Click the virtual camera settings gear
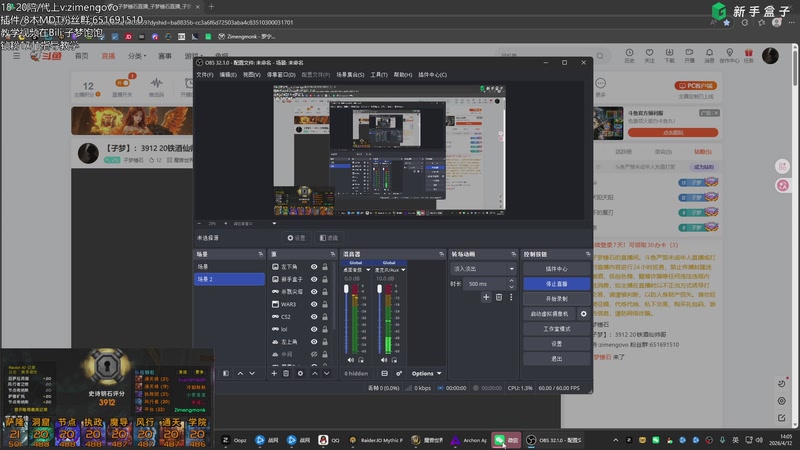The height and width of the screenshot is (450, 800). click(x=584, y=313)
